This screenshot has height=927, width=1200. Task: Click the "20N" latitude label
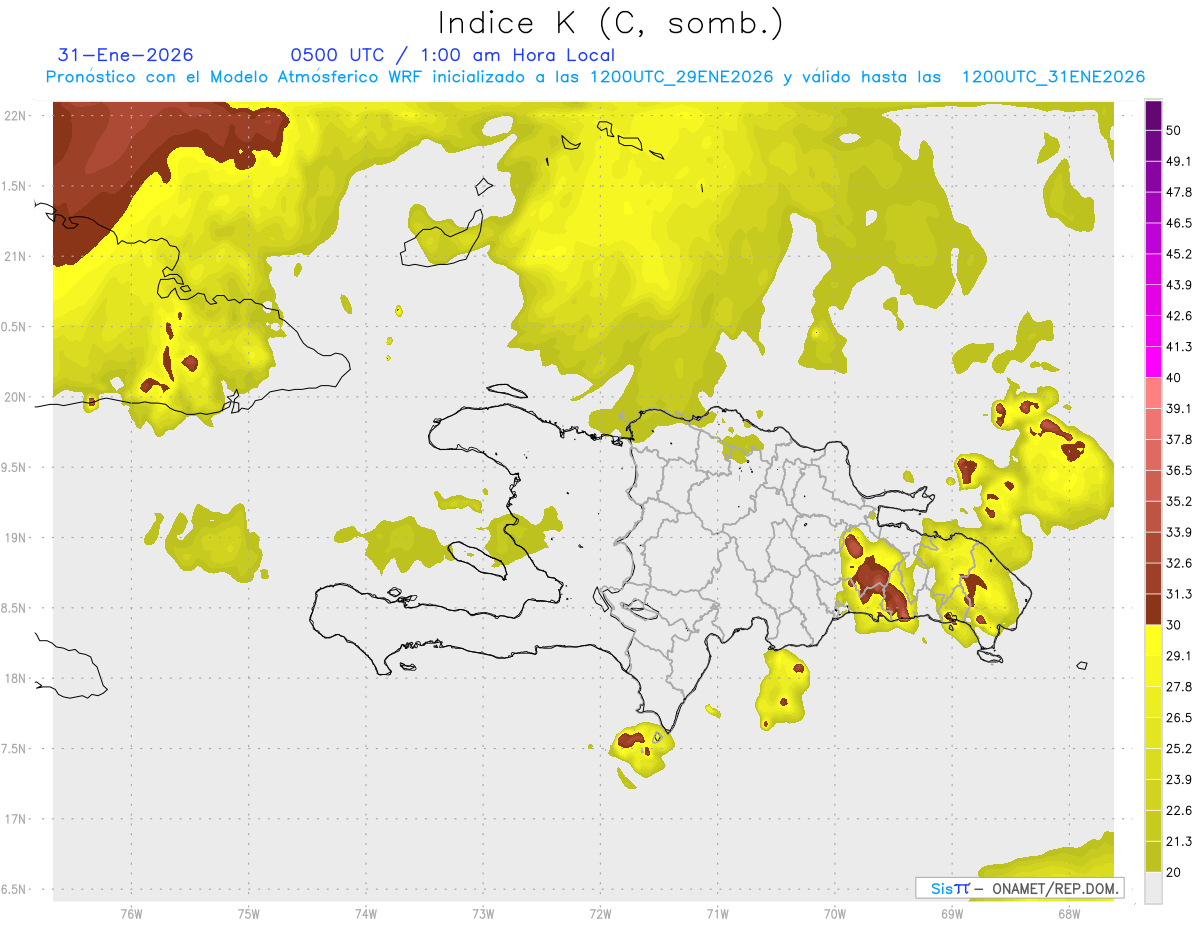(16, 397)
